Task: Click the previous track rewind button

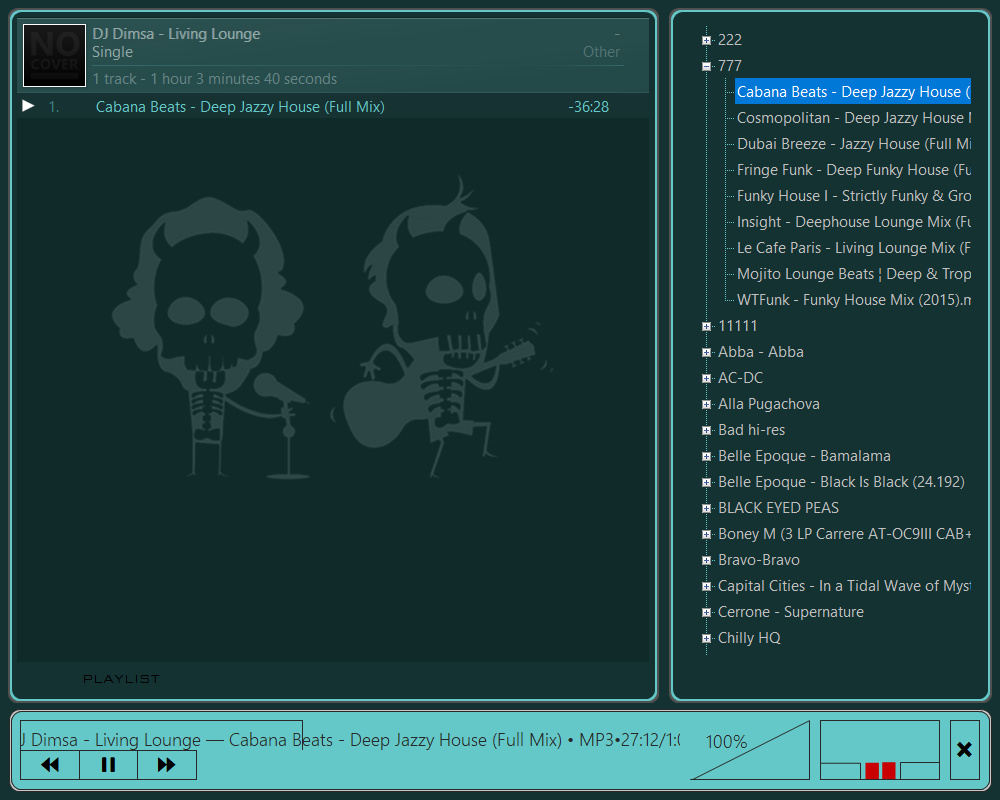Action: coord(50,765)
